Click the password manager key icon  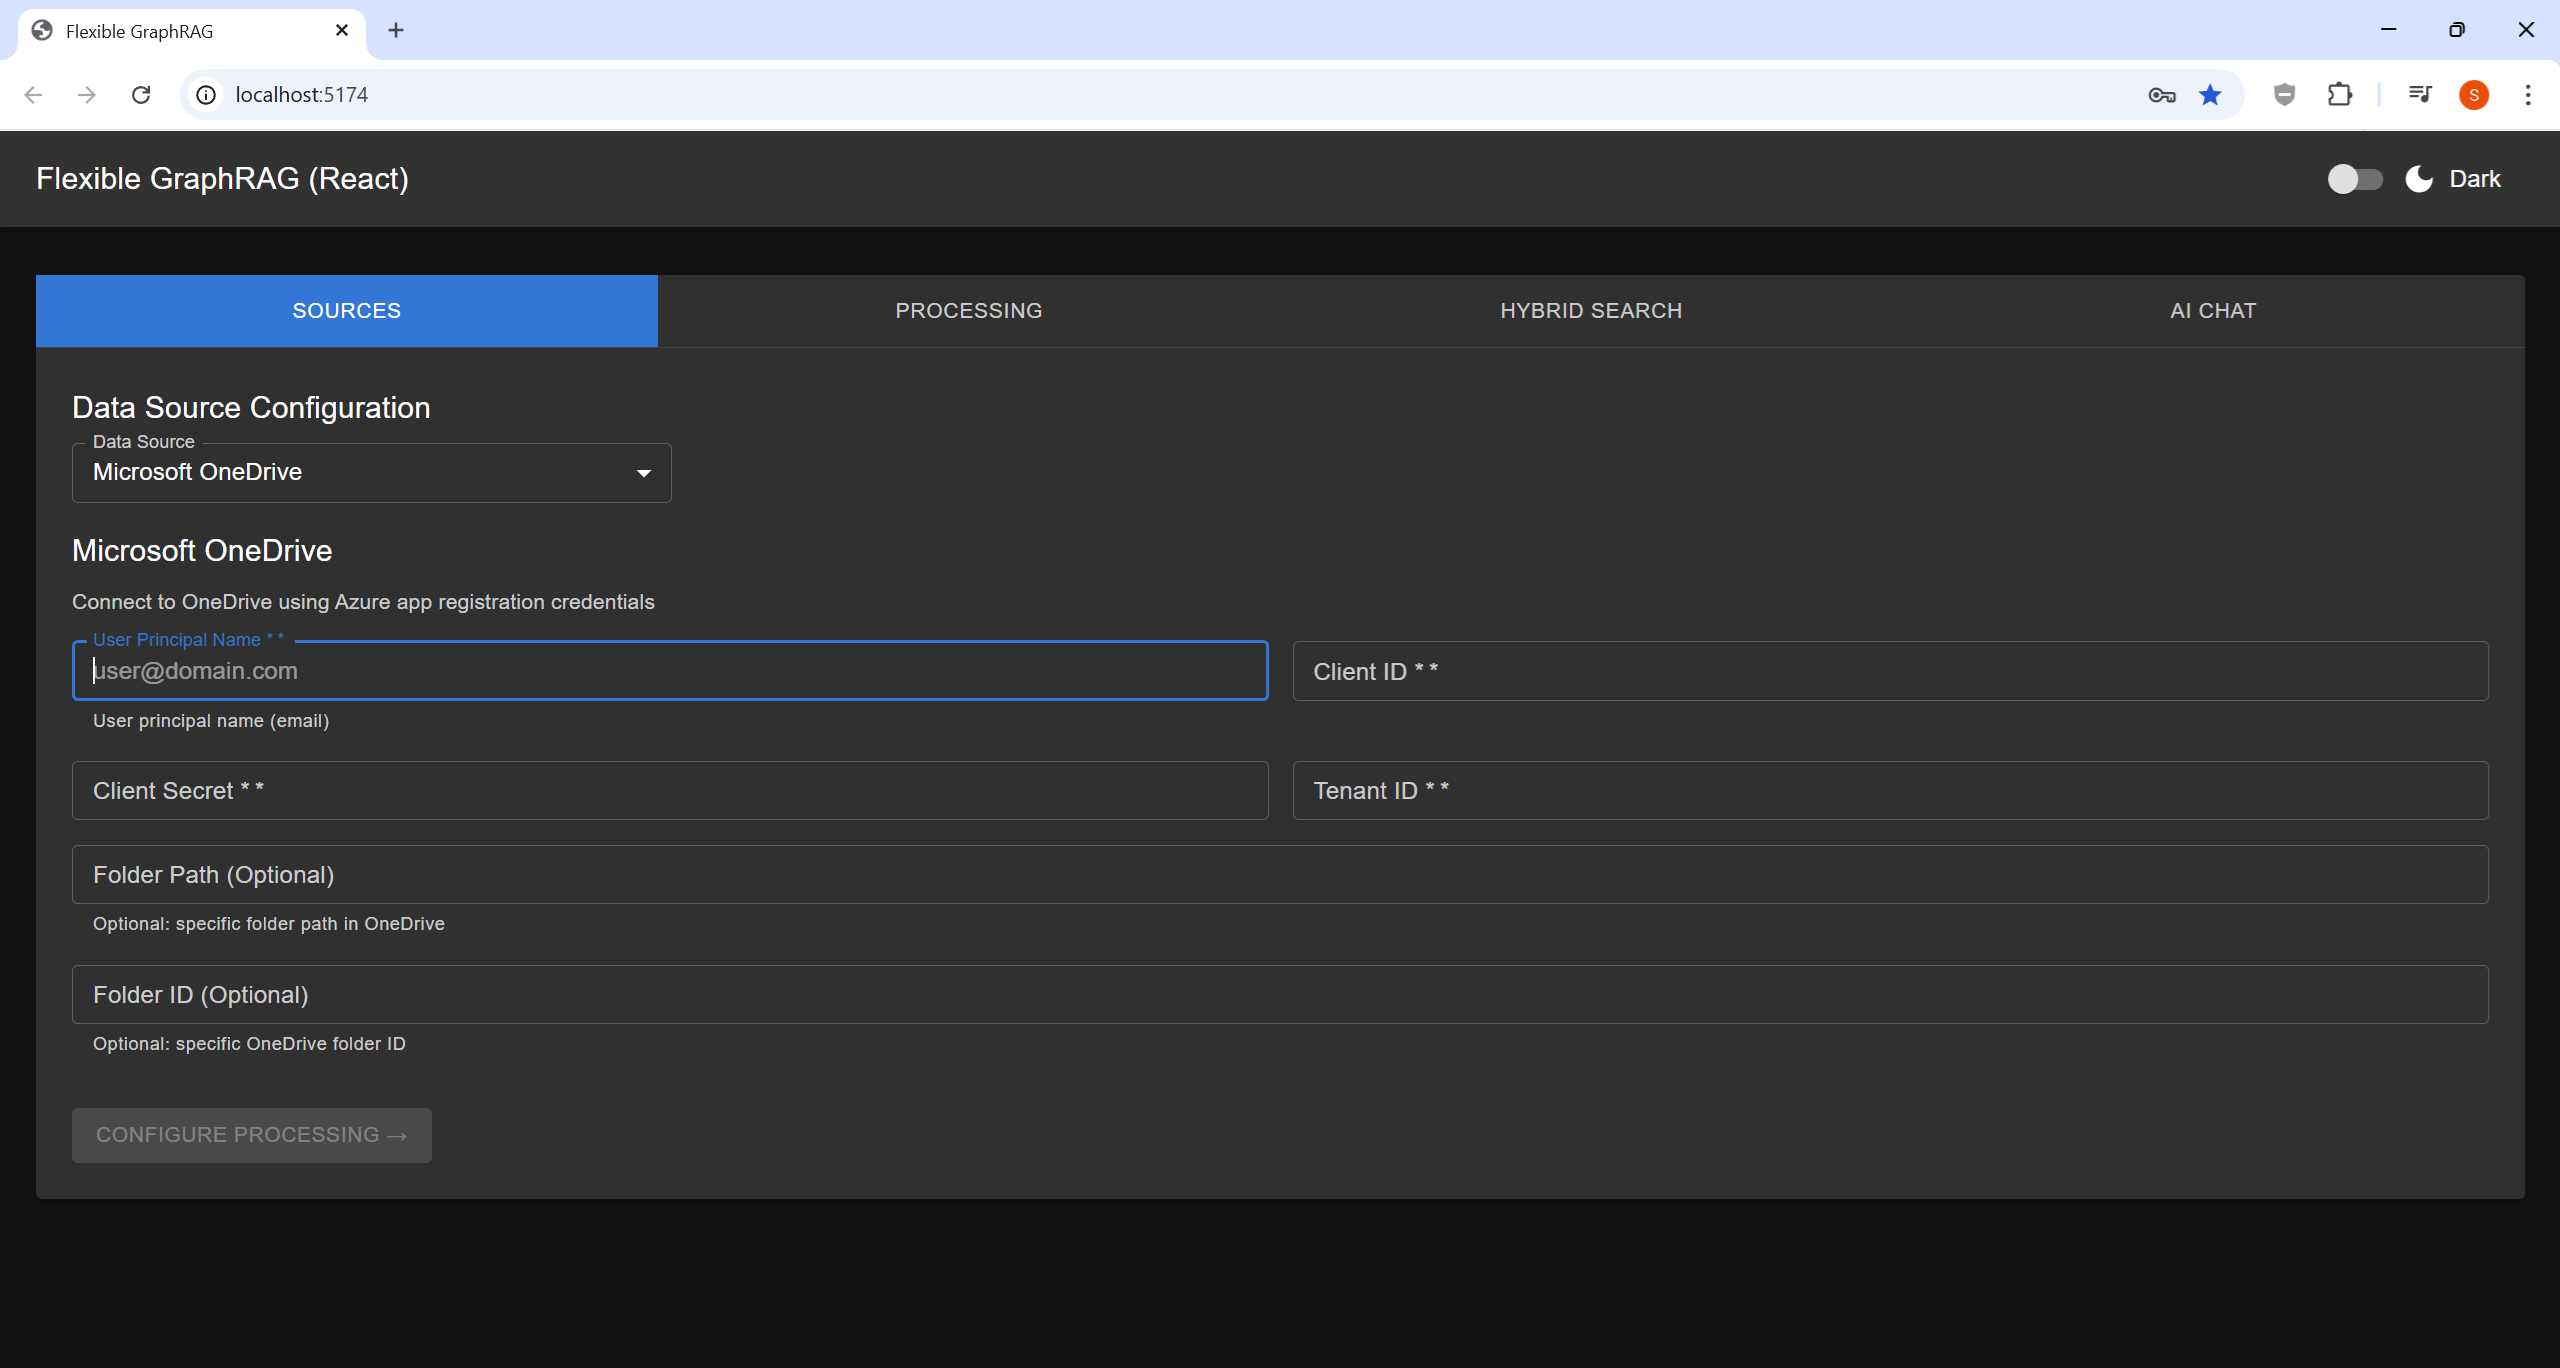2161,94
